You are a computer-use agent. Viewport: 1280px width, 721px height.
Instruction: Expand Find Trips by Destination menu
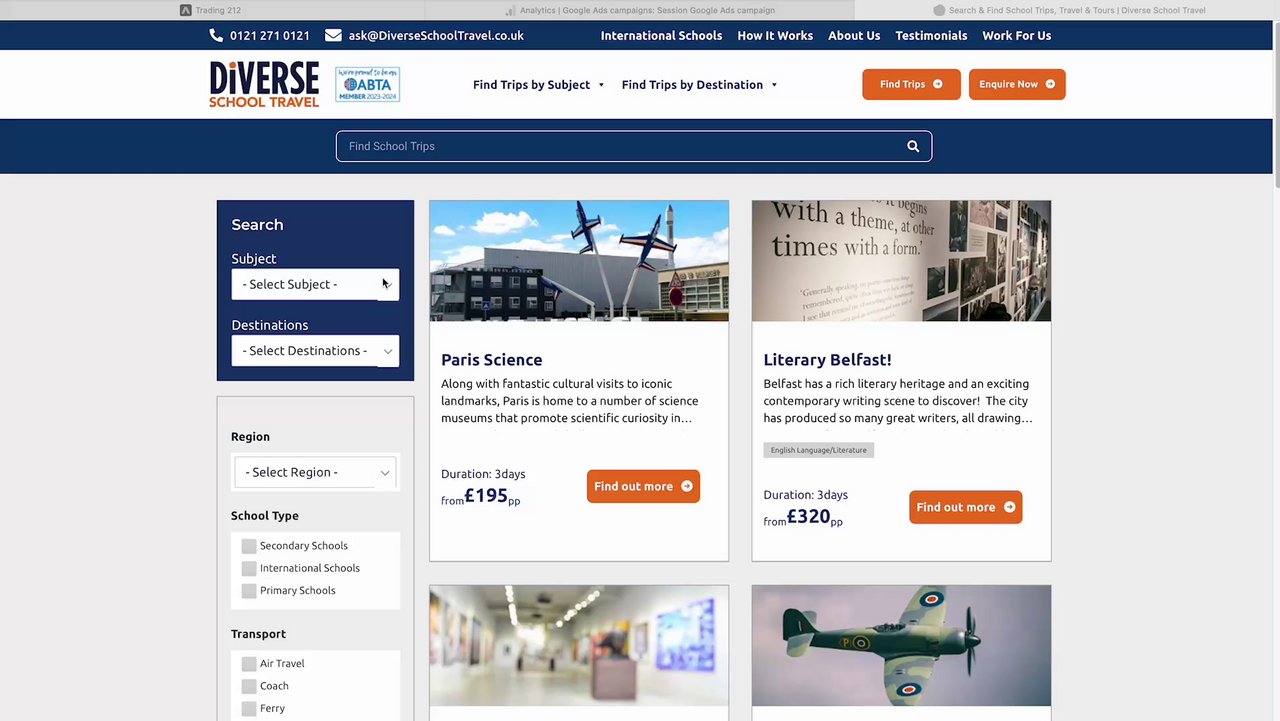700,85
